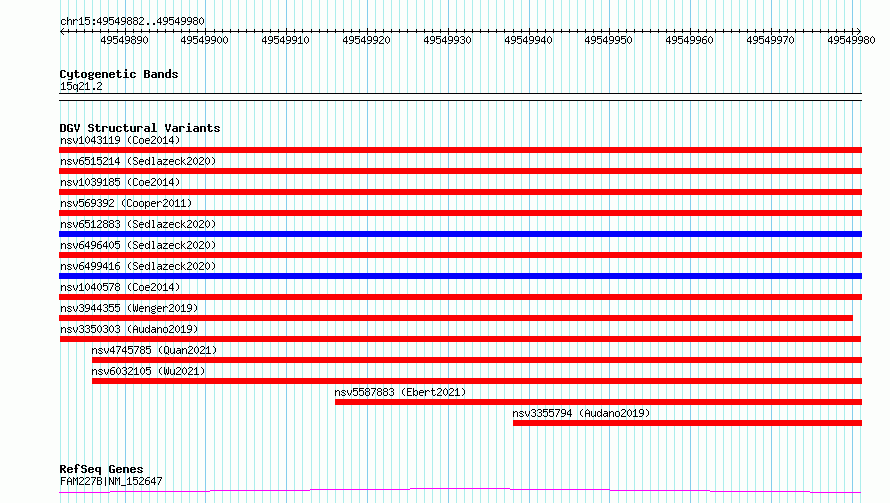Click ruler position 49549930
The image size is (890, 503).
447,40
